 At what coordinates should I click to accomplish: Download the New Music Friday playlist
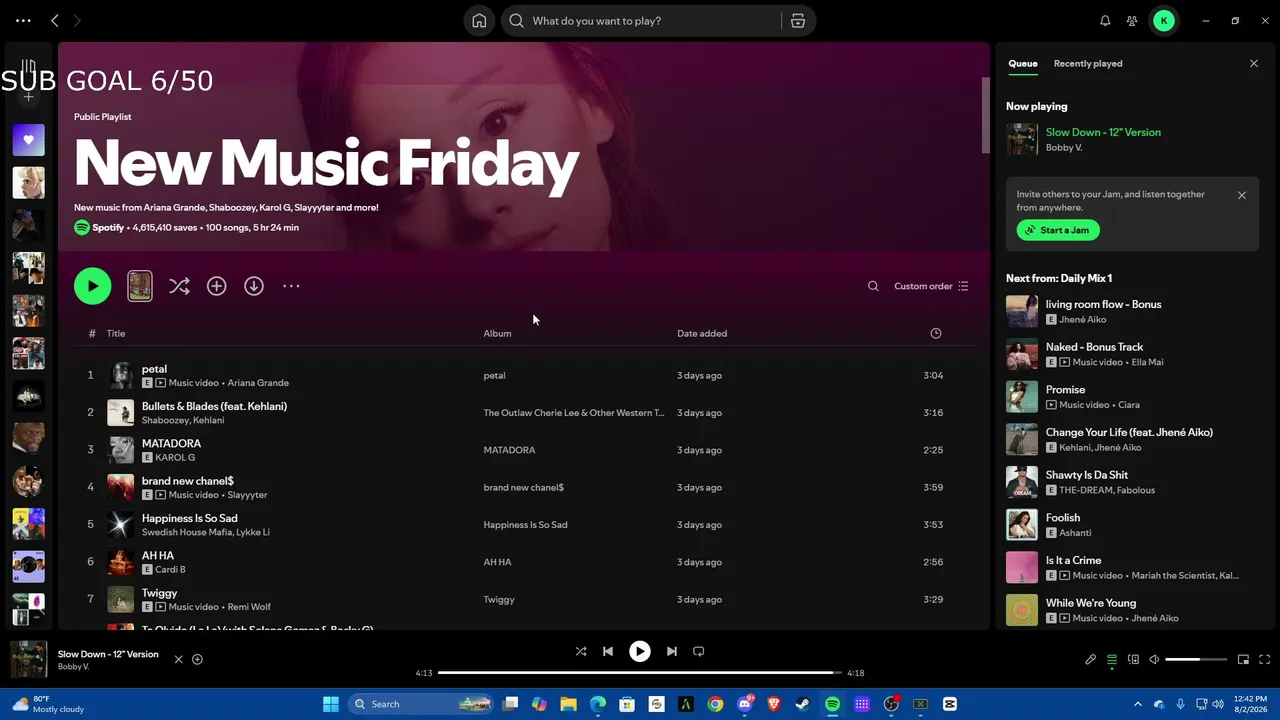click(x=254, y=286)
